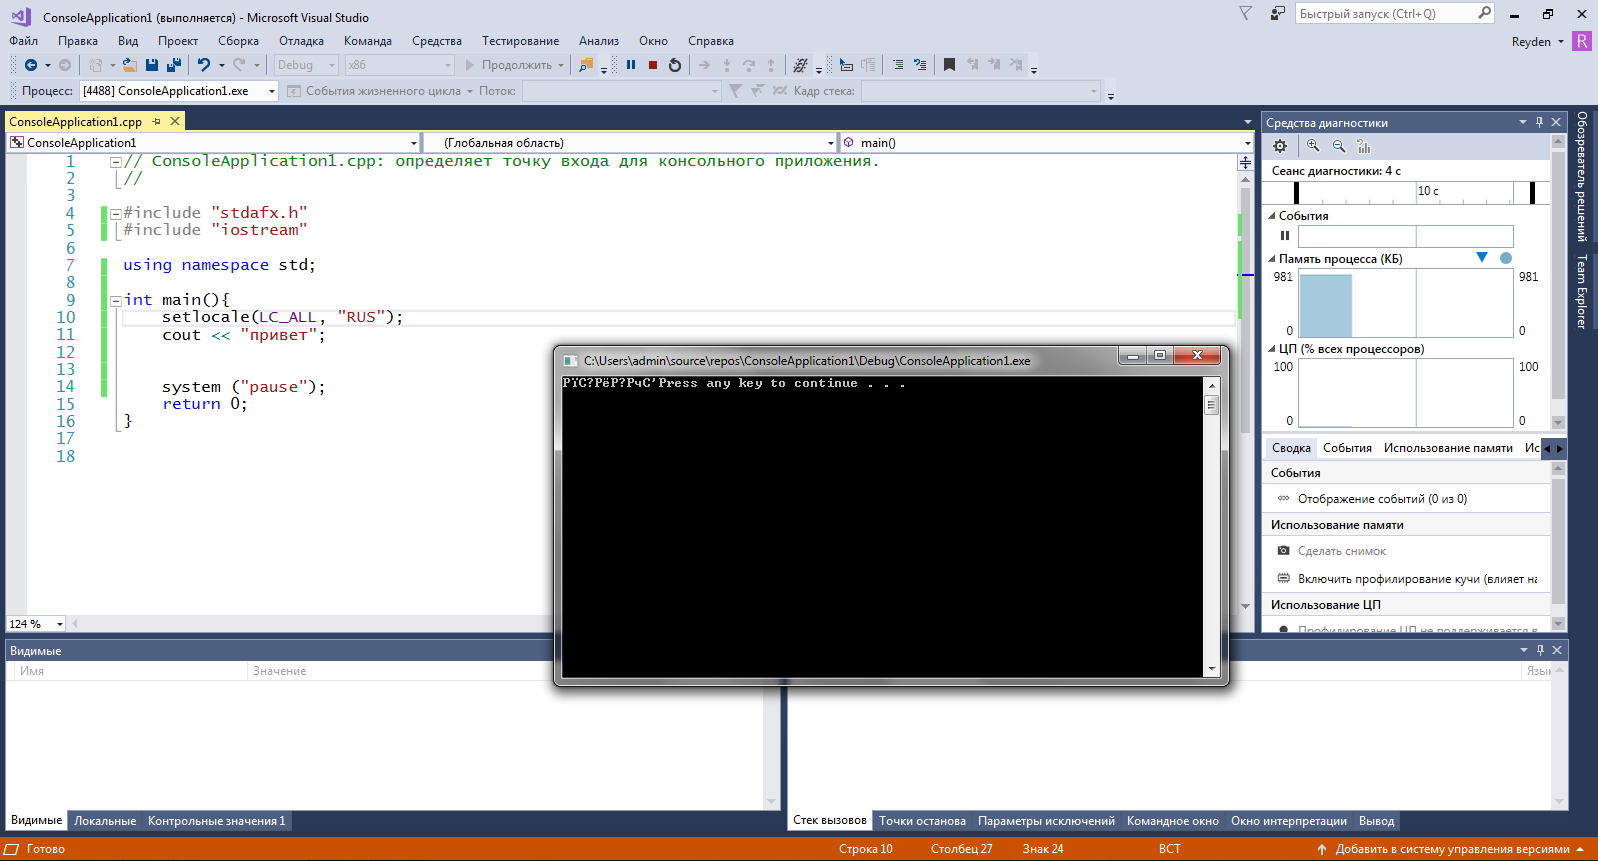Collapse the ЦП section in diagnostics
This screenshot has height=861, width=1598.
pos(1272,349)
